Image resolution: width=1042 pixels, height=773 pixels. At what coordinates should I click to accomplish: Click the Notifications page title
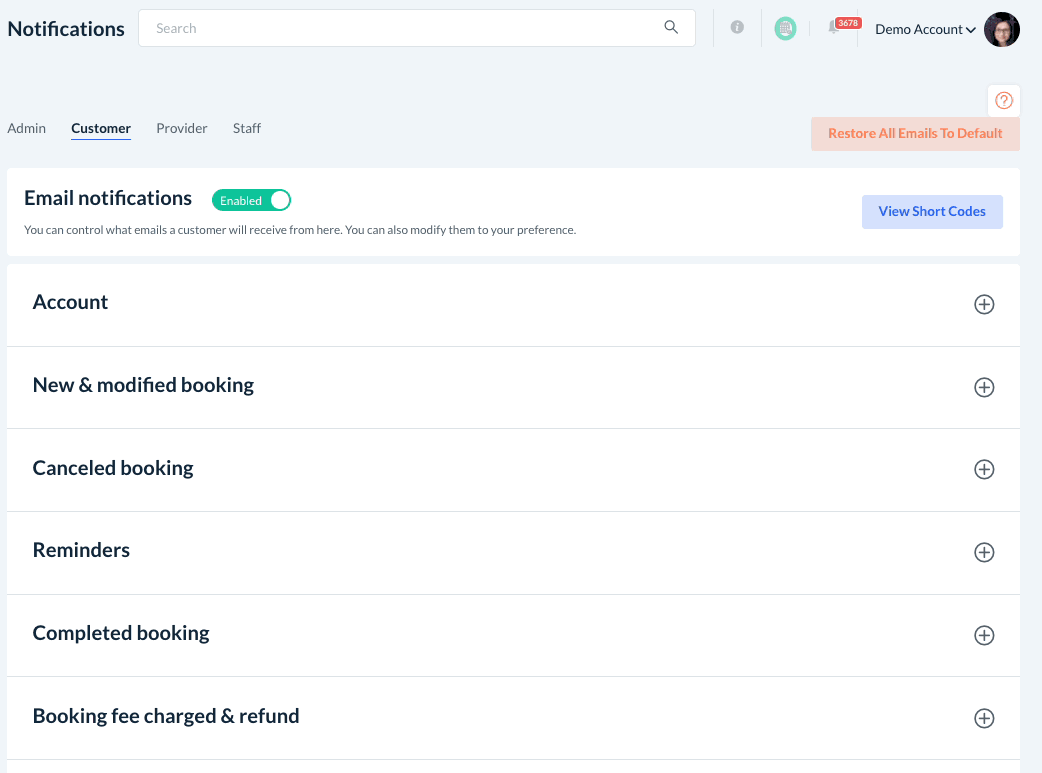66,29
